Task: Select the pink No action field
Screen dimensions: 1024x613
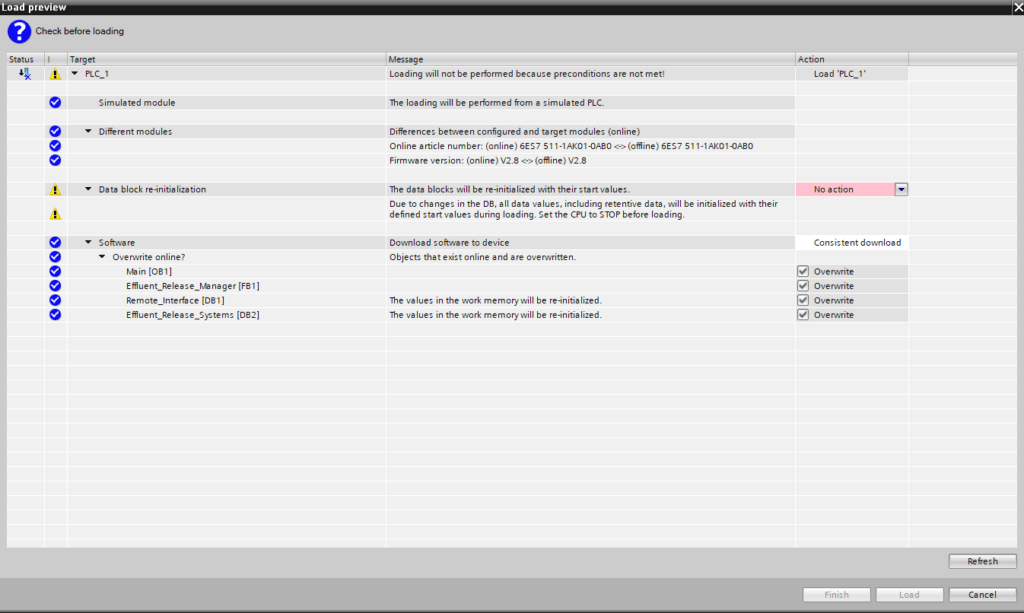Action: coord(844,189)
